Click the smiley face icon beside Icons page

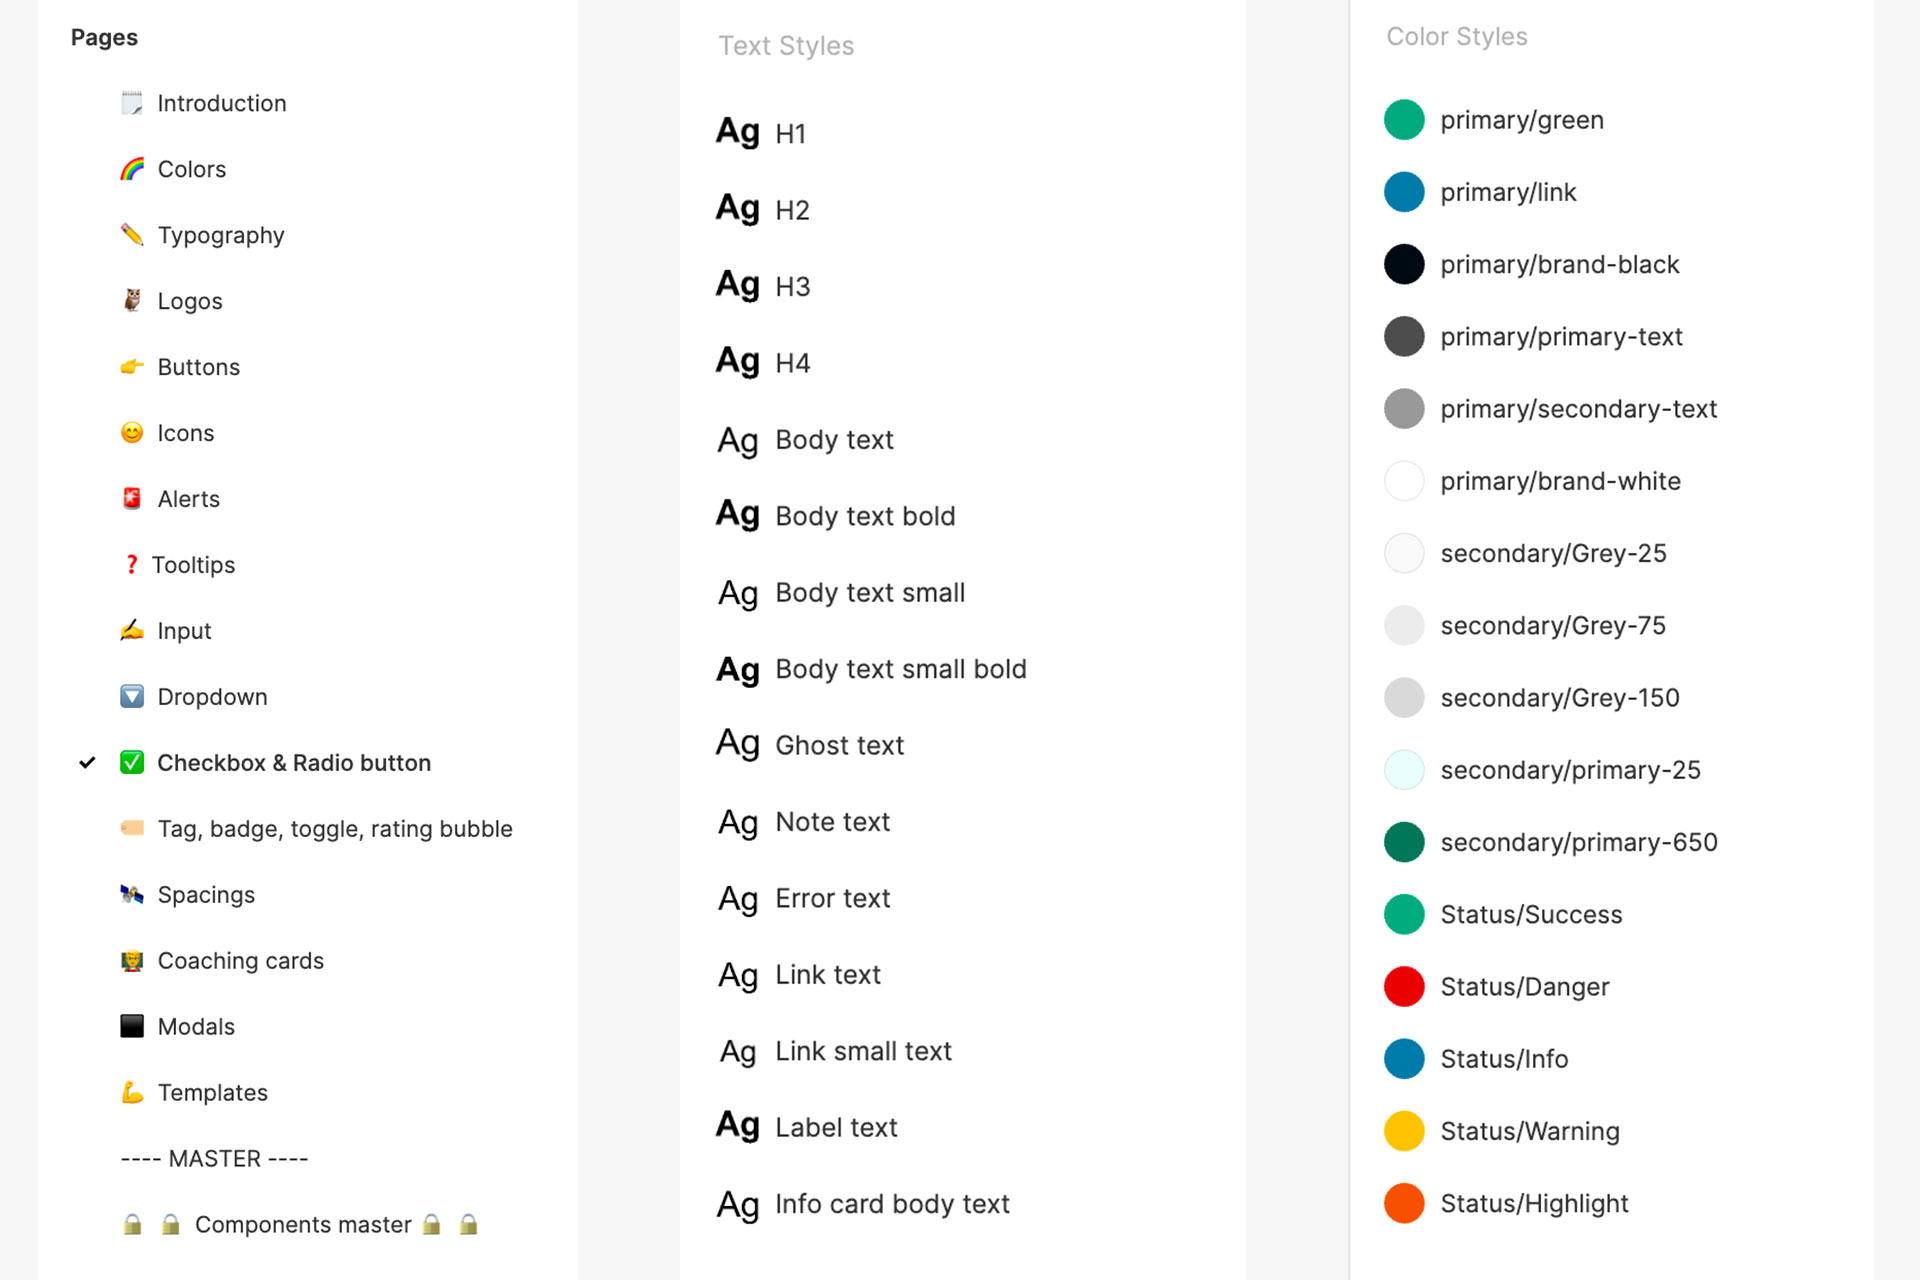132,433
